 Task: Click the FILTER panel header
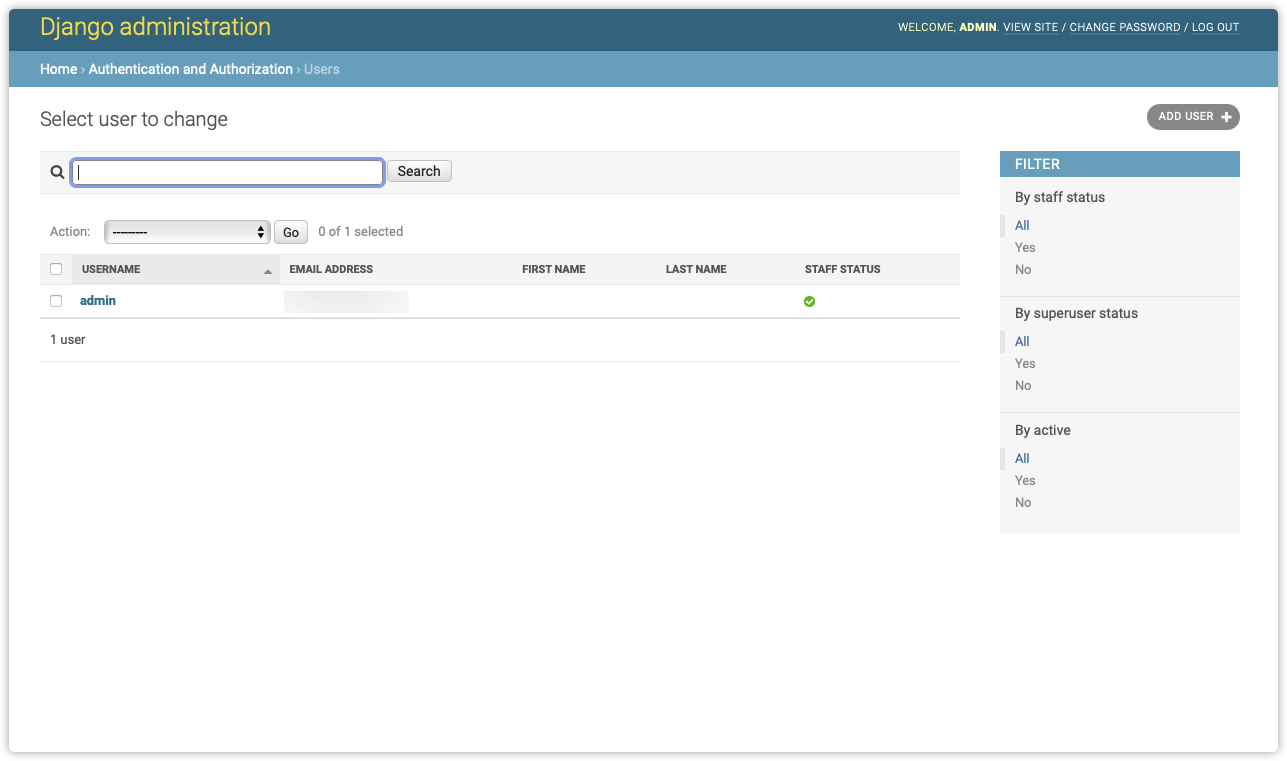pyautogui.click(x=1120, y=164)
